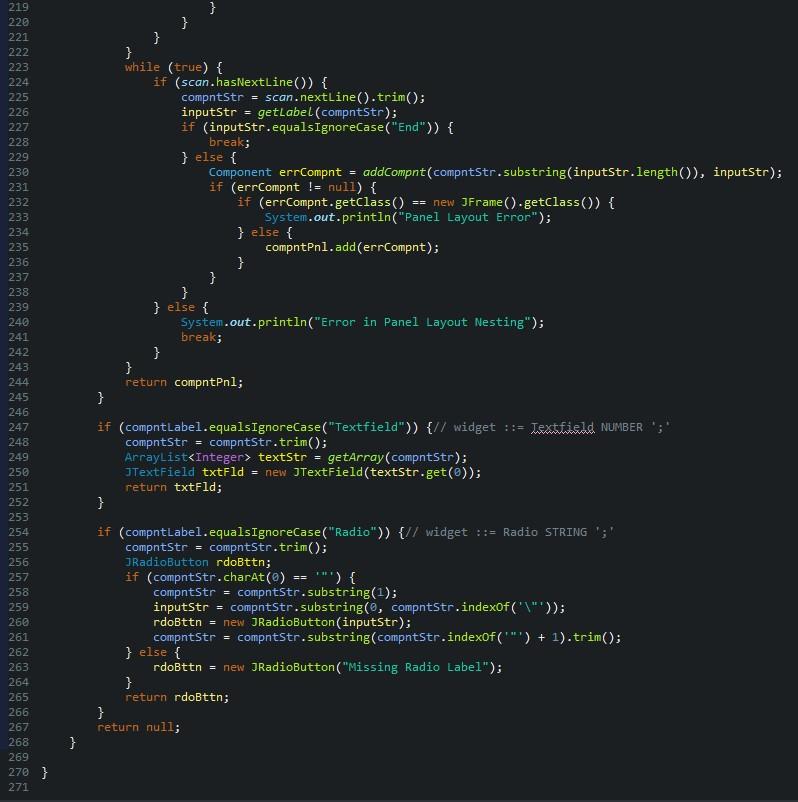Click 'trim' call on line 248
This screenshot has width=798, height=802.
293,442
